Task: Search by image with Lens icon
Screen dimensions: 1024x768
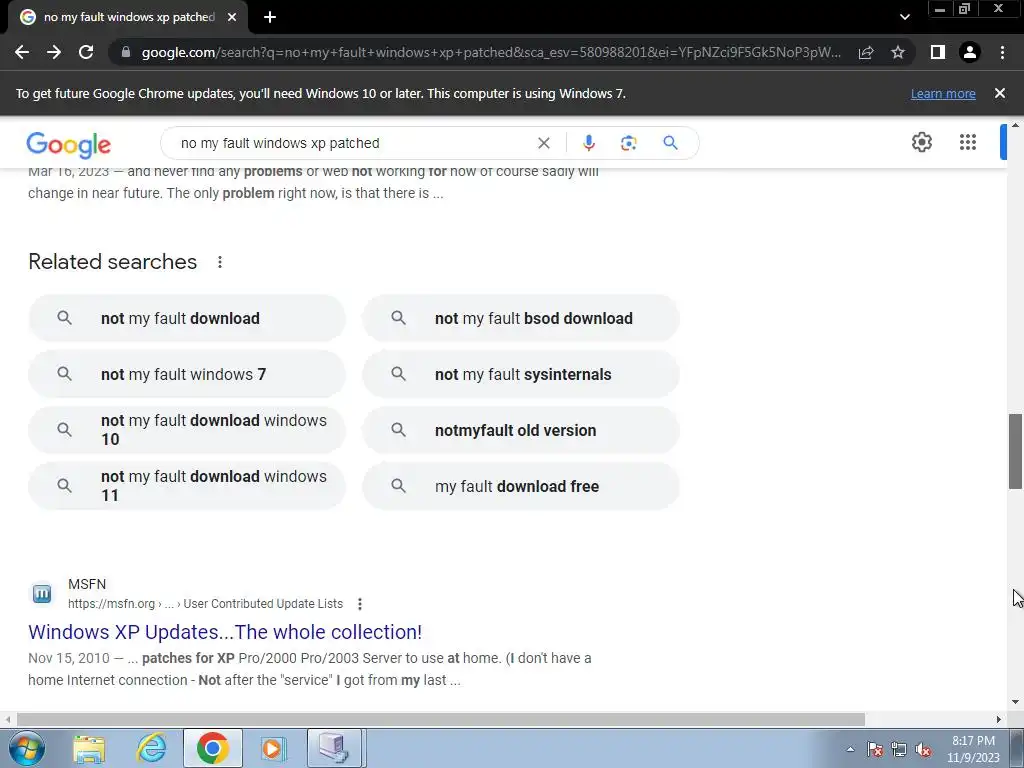Action: pos(628,143)
